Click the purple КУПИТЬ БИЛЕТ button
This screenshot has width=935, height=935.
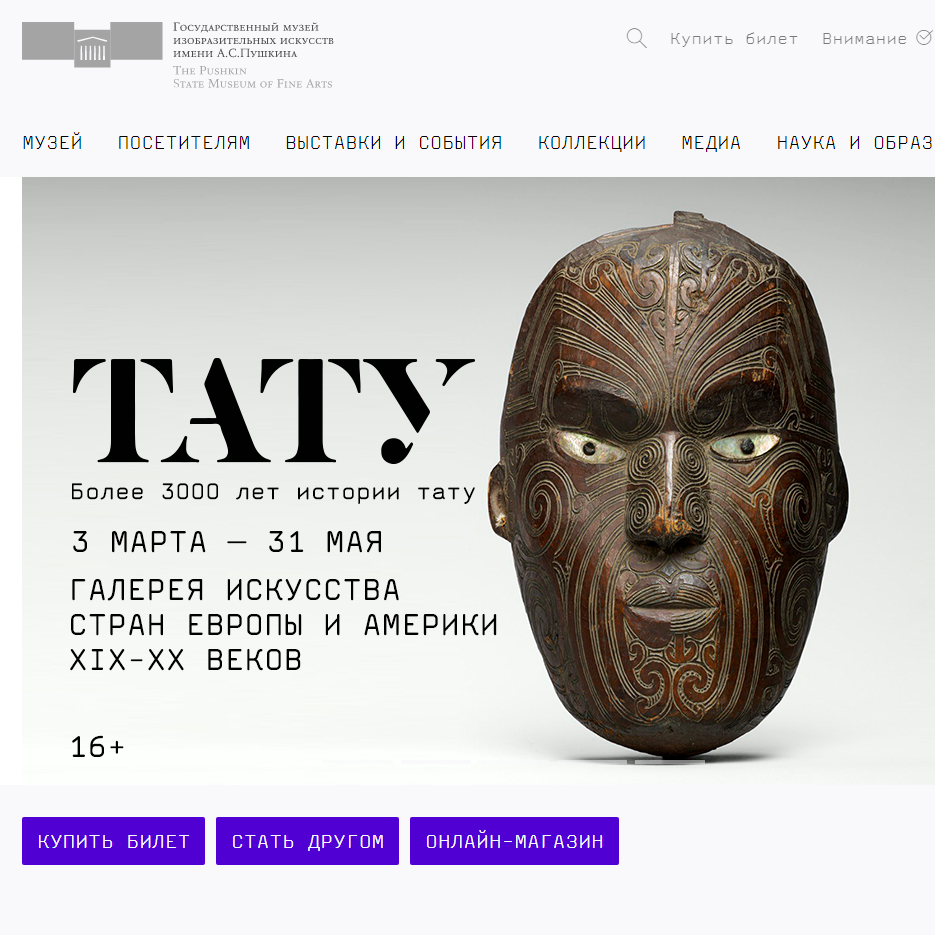(113, 841)
